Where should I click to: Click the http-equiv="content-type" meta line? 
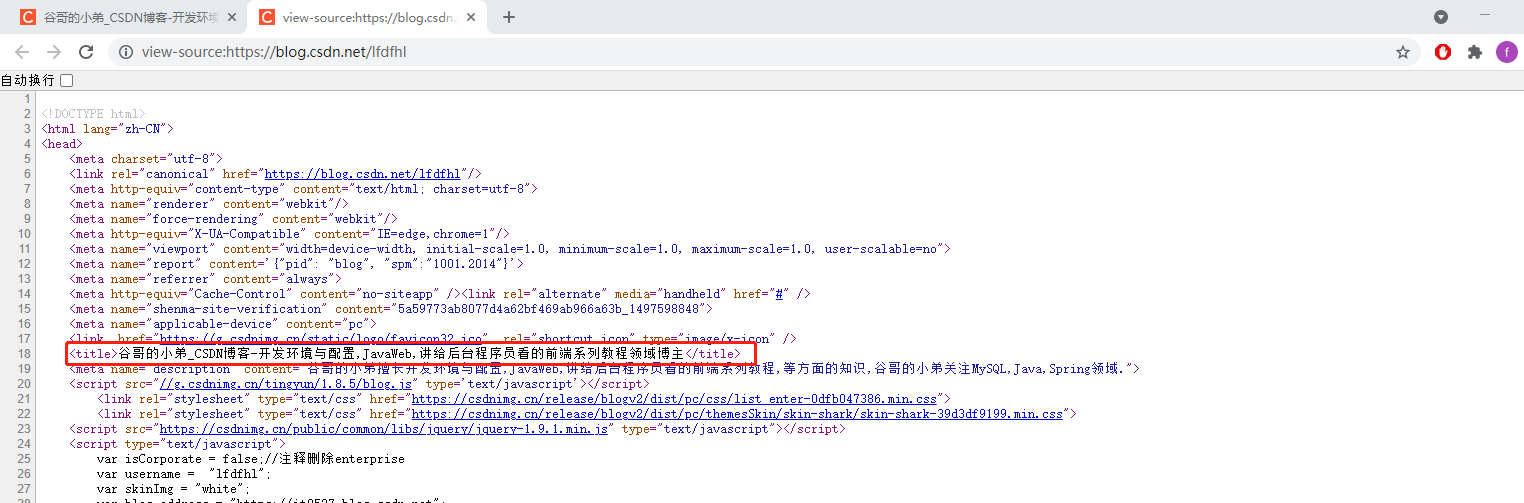point(303,189)
